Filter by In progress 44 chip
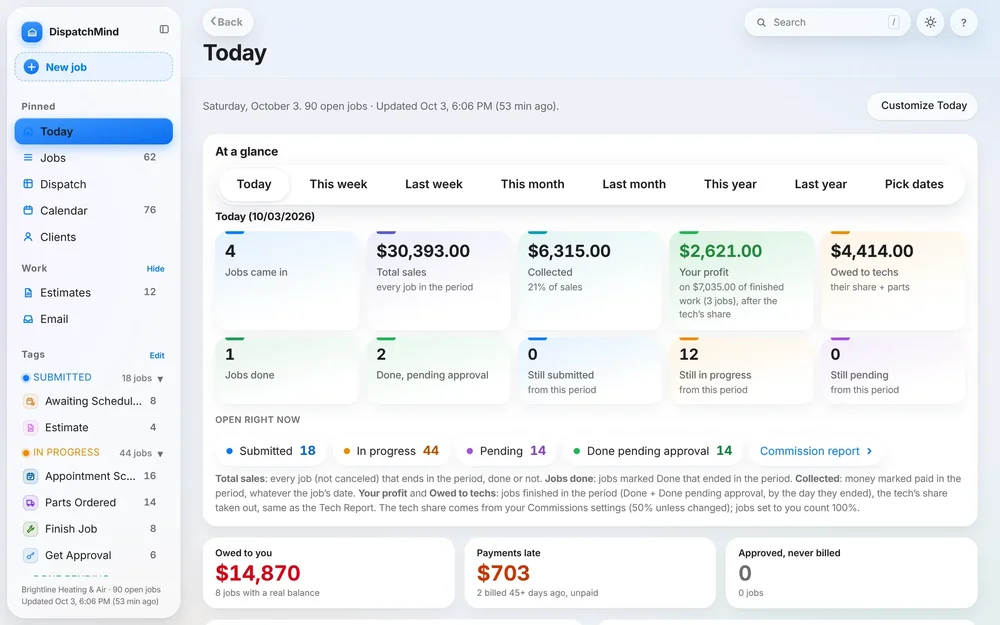 391,451
